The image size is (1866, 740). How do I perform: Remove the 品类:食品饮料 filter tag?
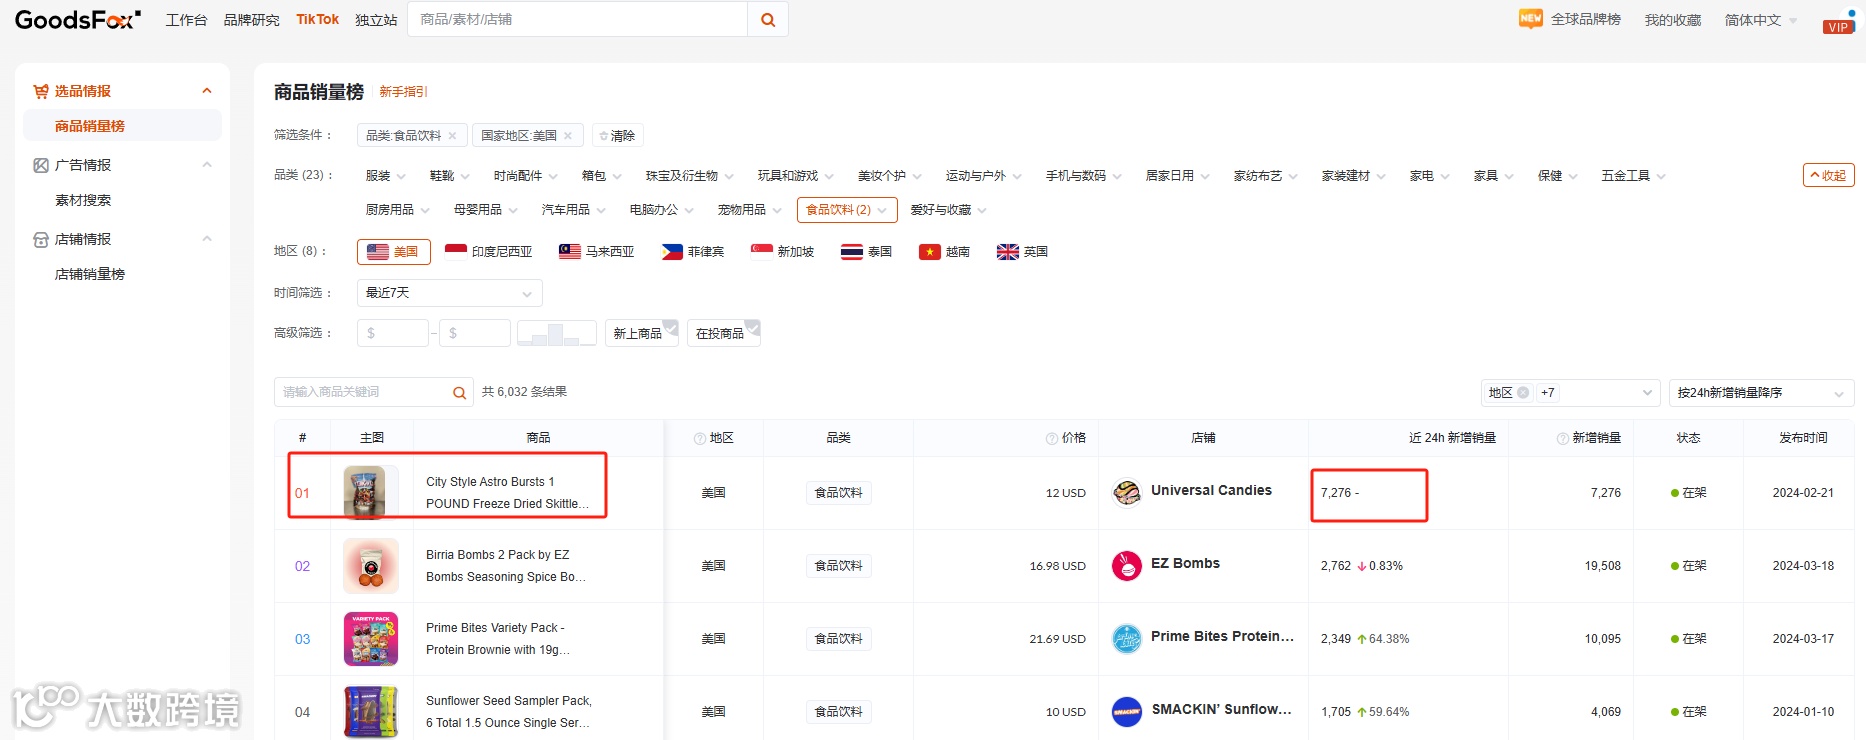coord(452,136)
